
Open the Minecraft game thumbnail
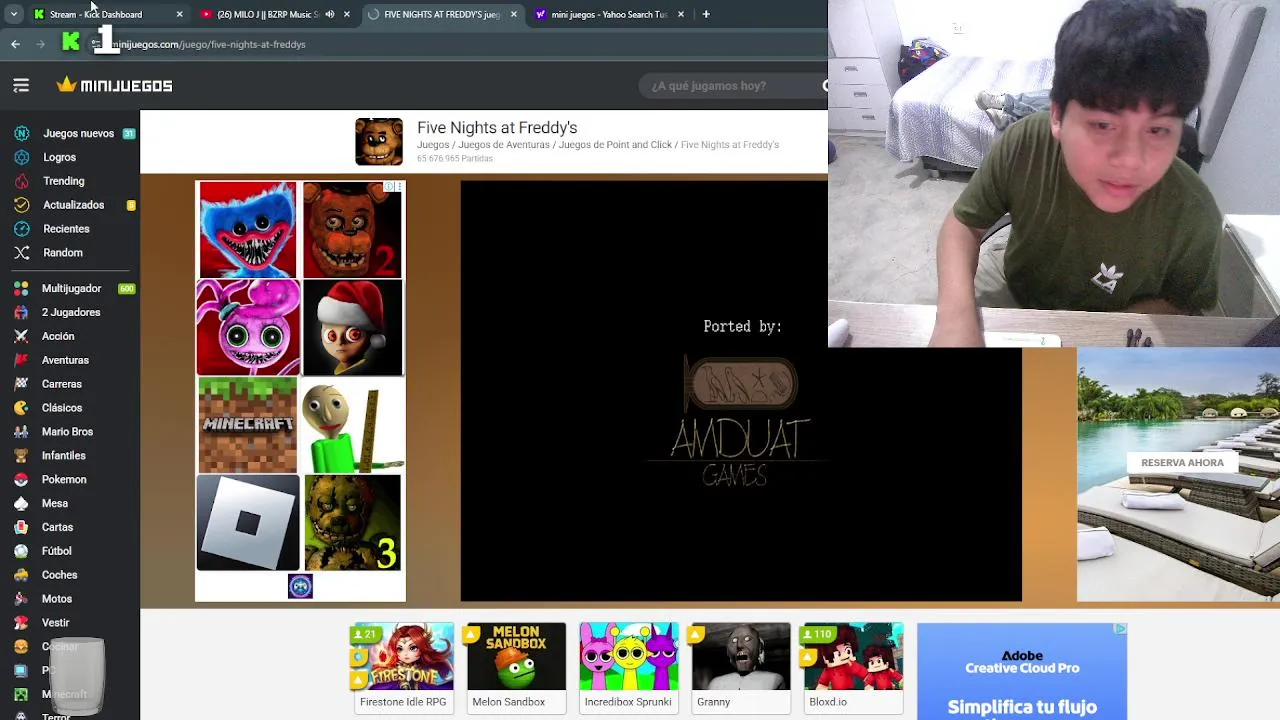point(248,425)
